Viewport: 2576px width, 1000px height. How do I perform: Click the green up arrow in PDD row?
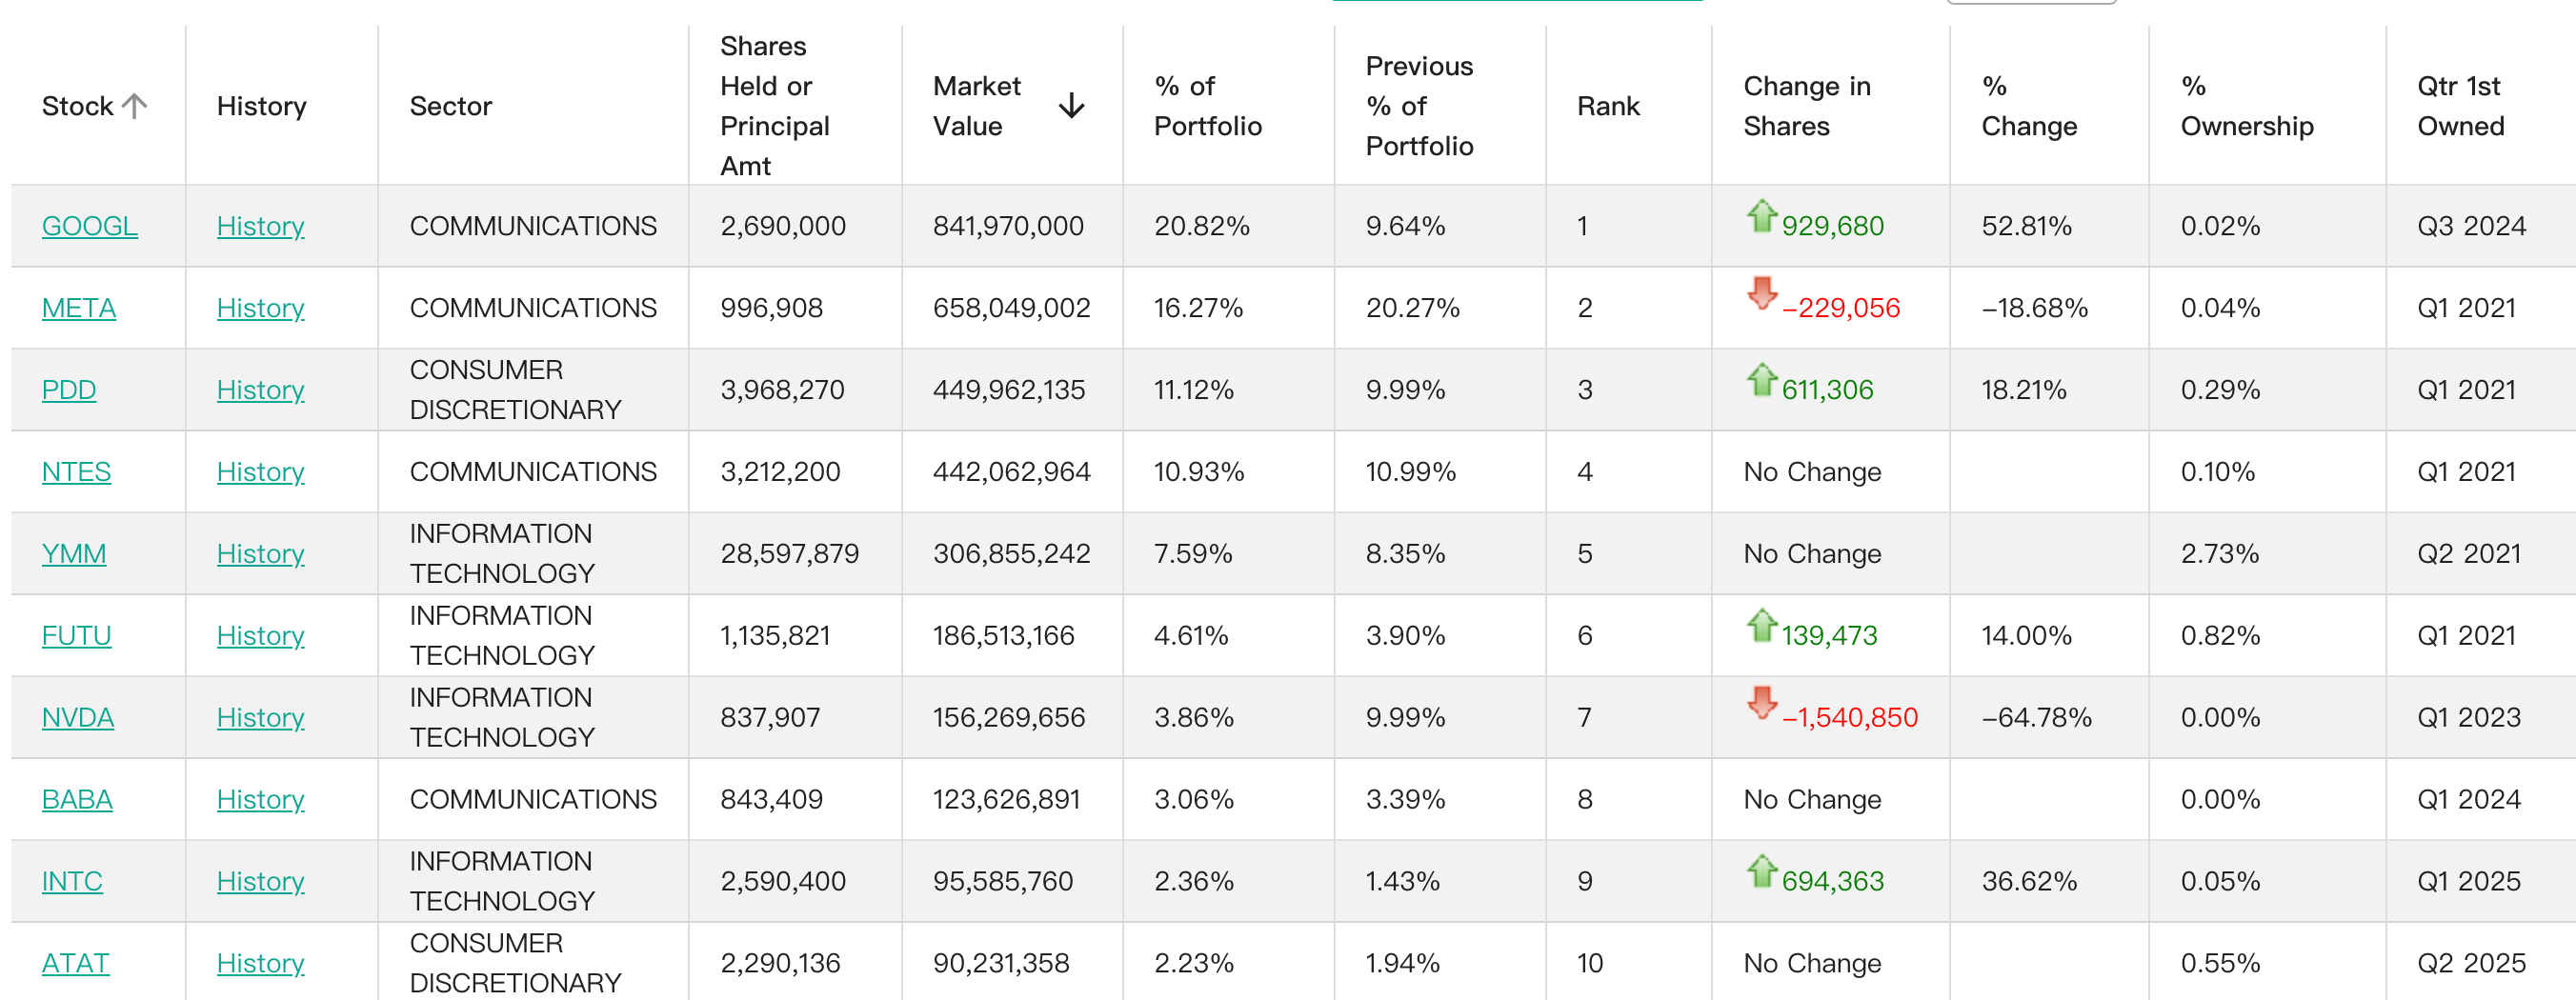click(1761, 380)
